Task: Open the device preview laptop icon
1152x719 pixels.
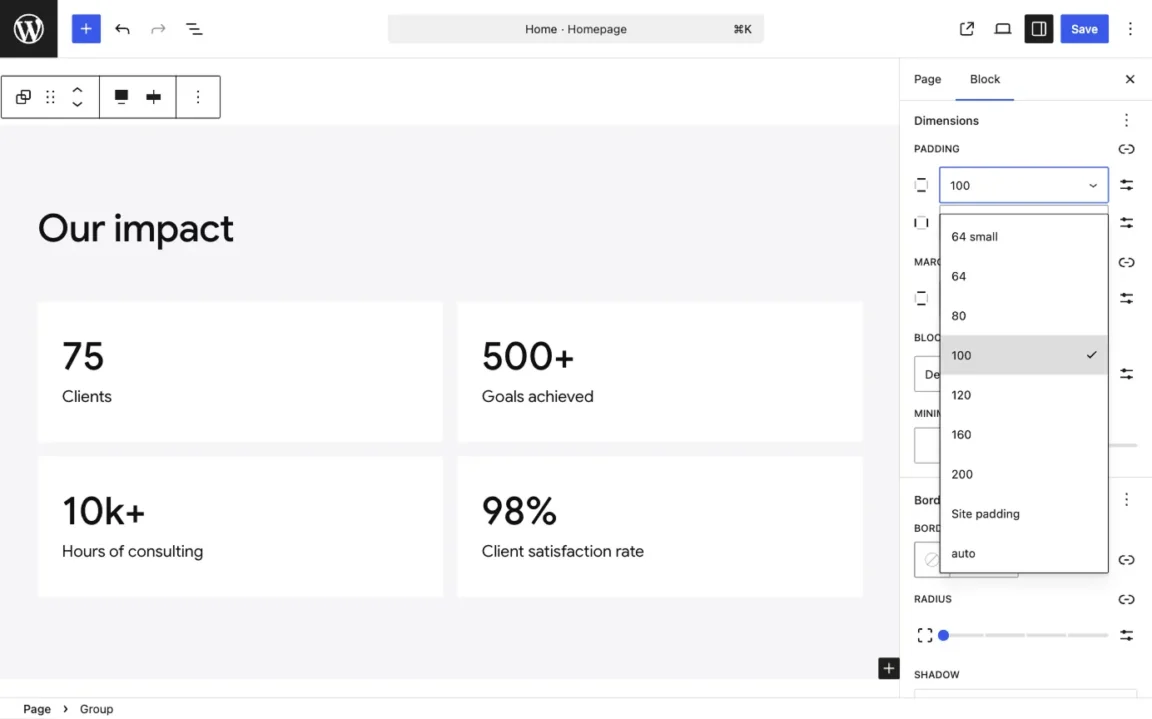Action: [x=1002, y=29]
